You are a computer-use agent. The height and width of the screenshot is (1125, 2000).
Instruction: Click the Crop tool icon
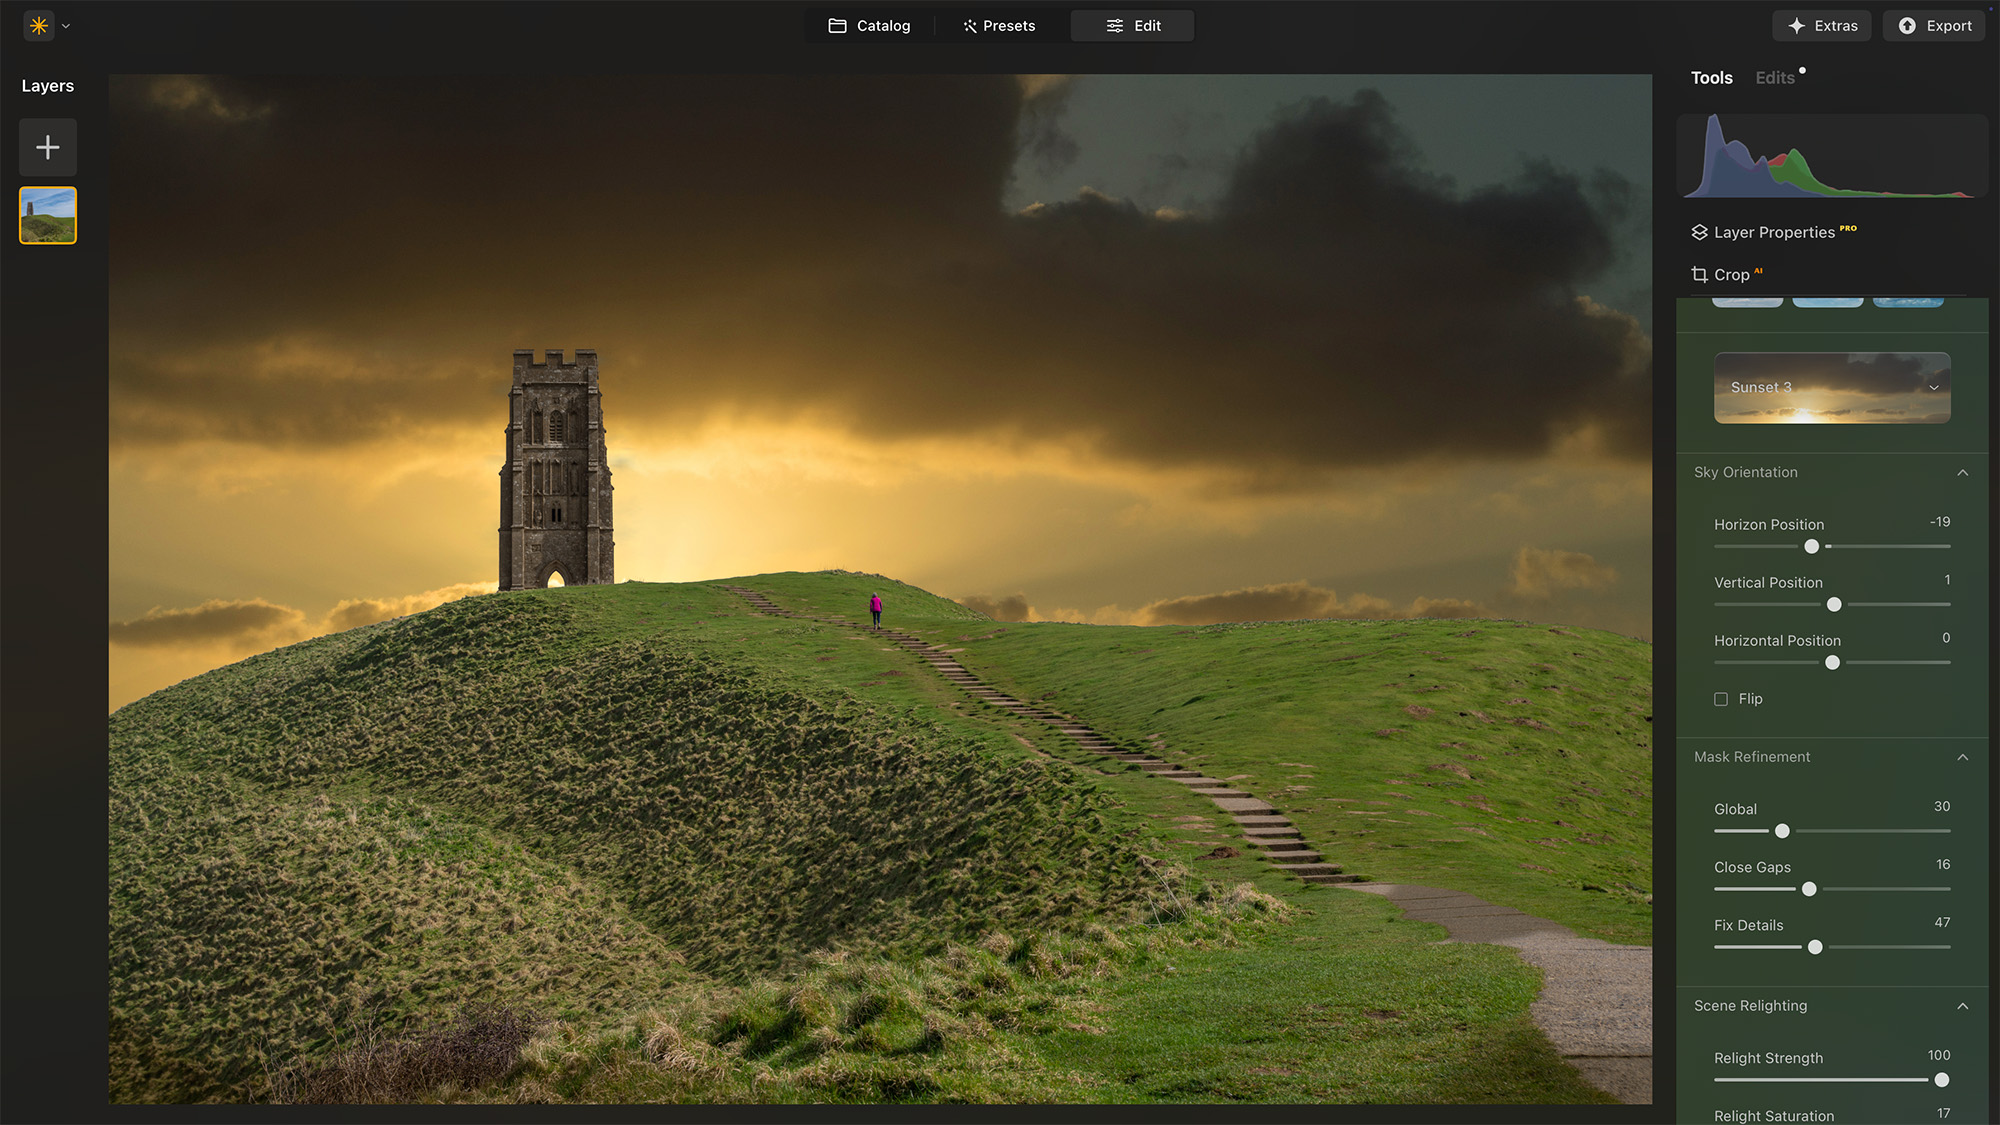click(1699, 274)
